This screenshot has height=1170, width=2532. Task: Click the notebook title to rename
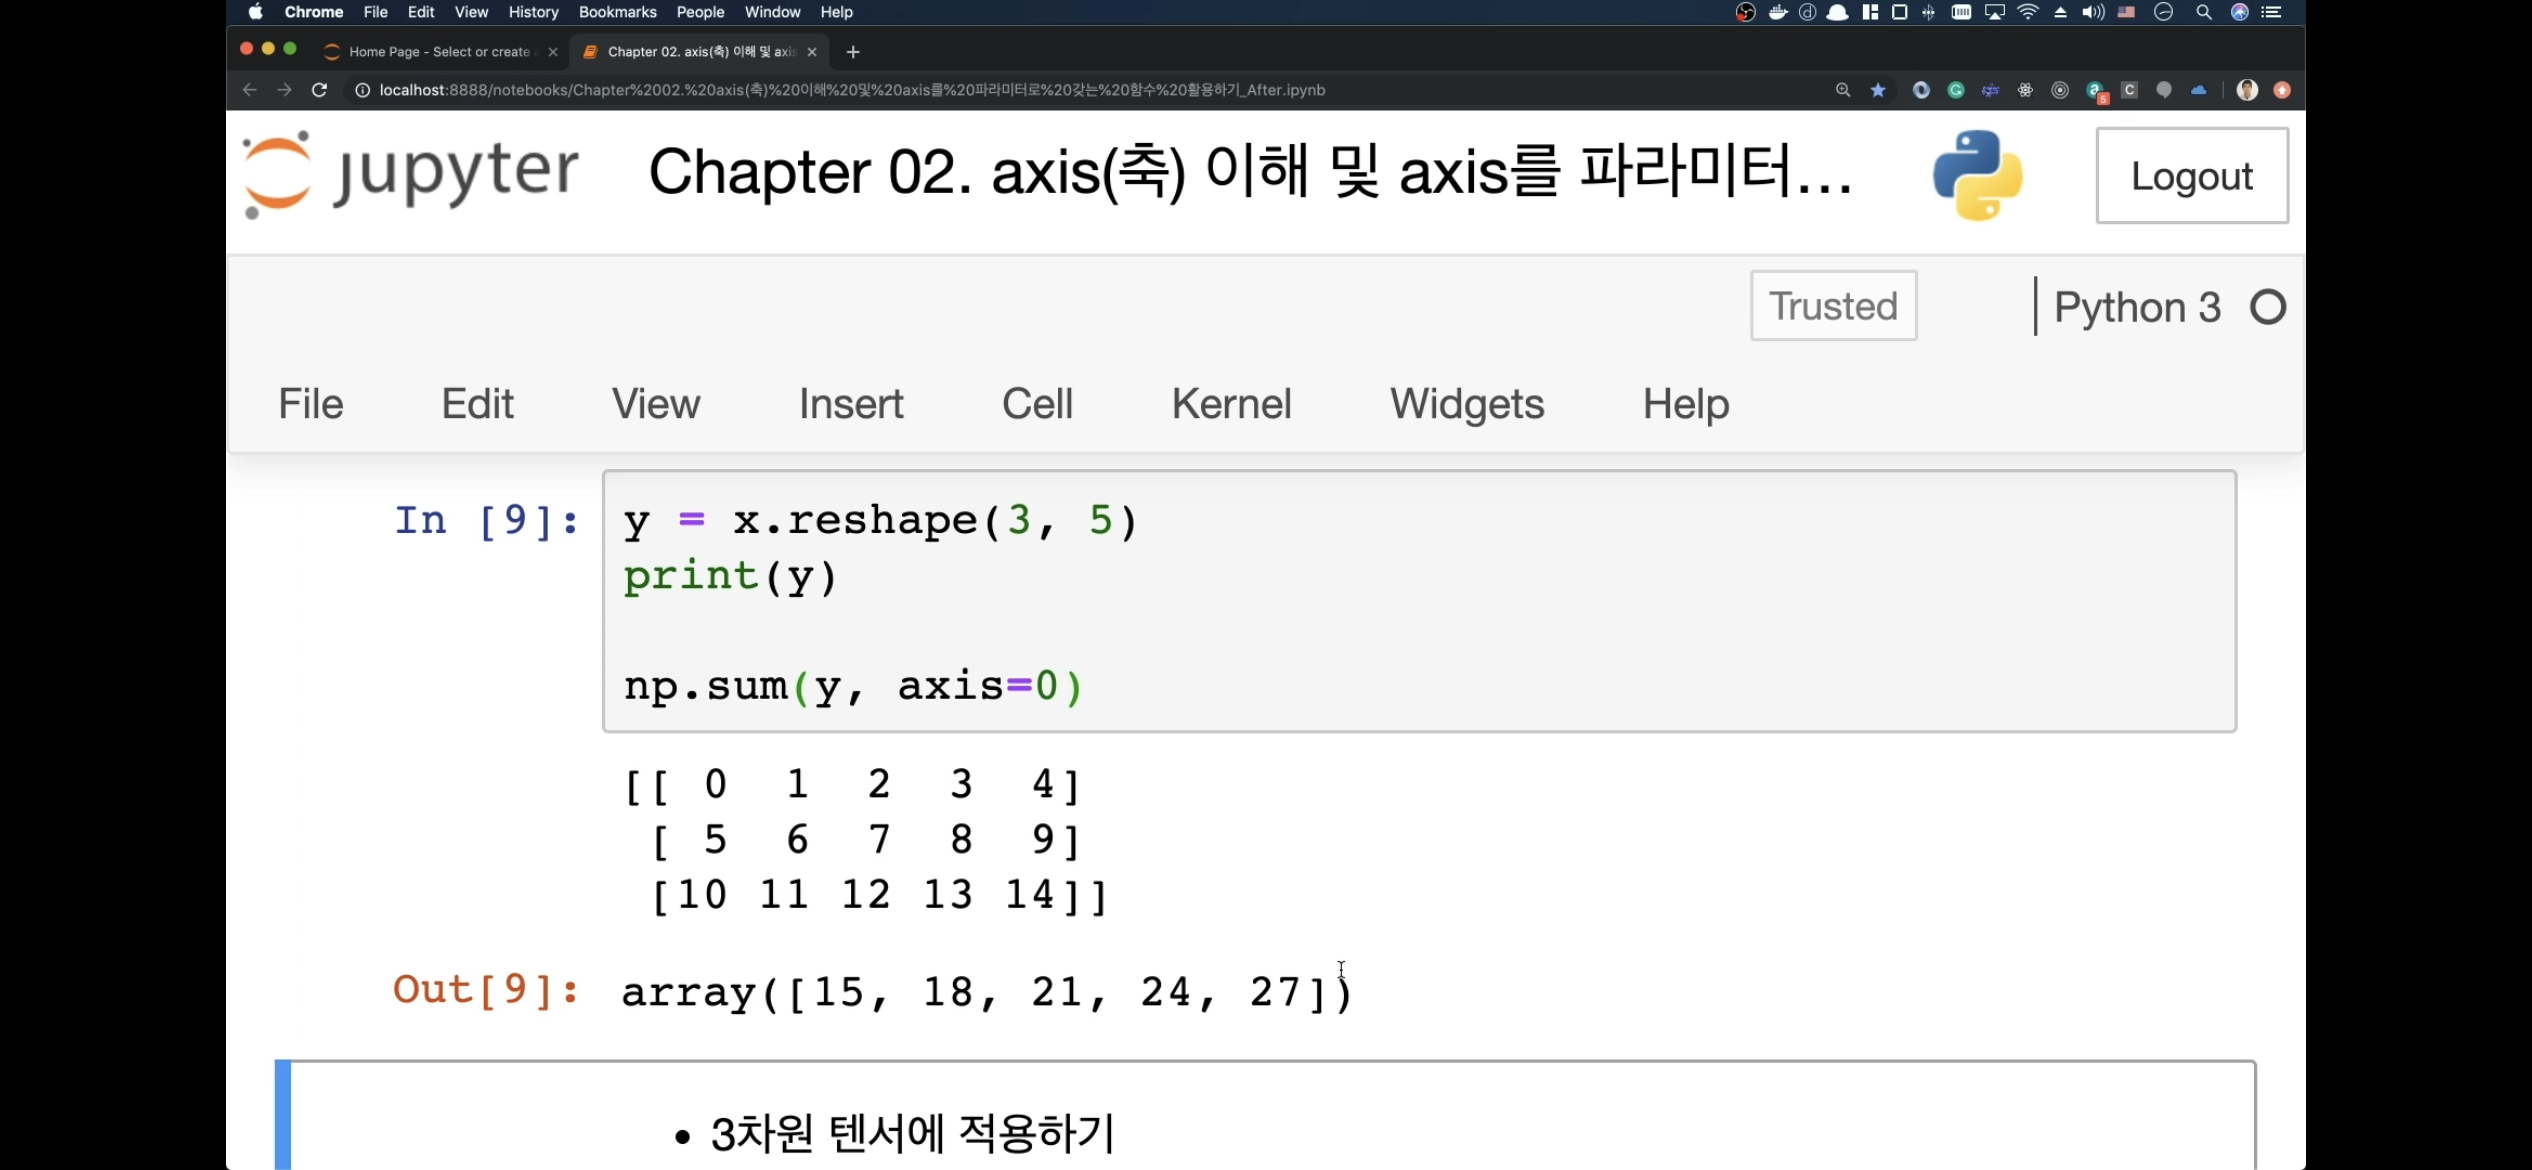point(1250,172)
